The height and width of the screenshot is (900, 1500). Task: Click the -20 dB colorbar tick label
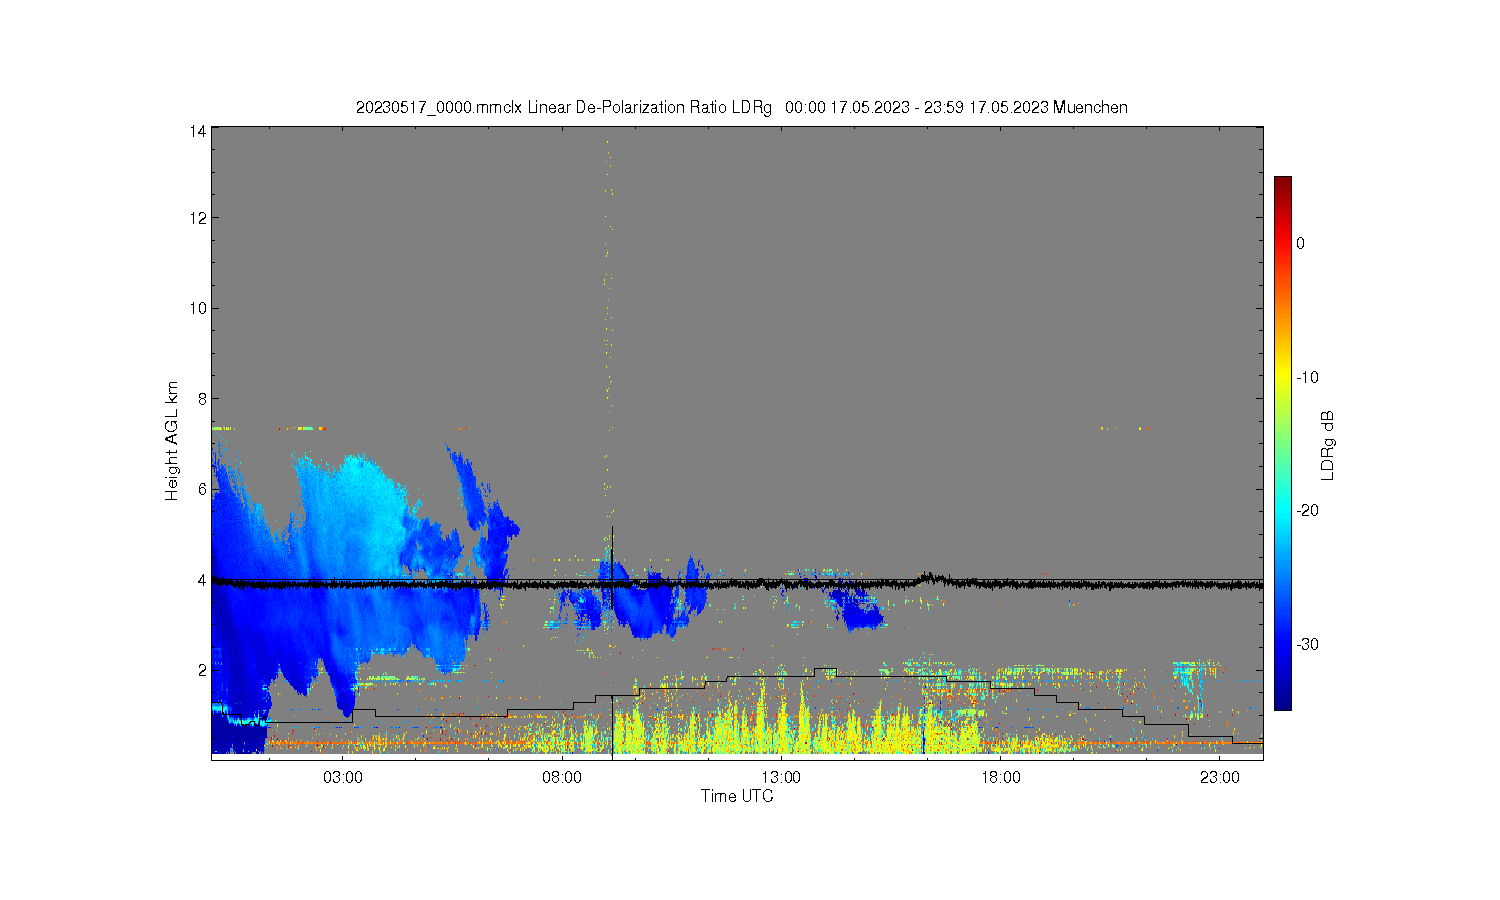(x=1307, y=510)
